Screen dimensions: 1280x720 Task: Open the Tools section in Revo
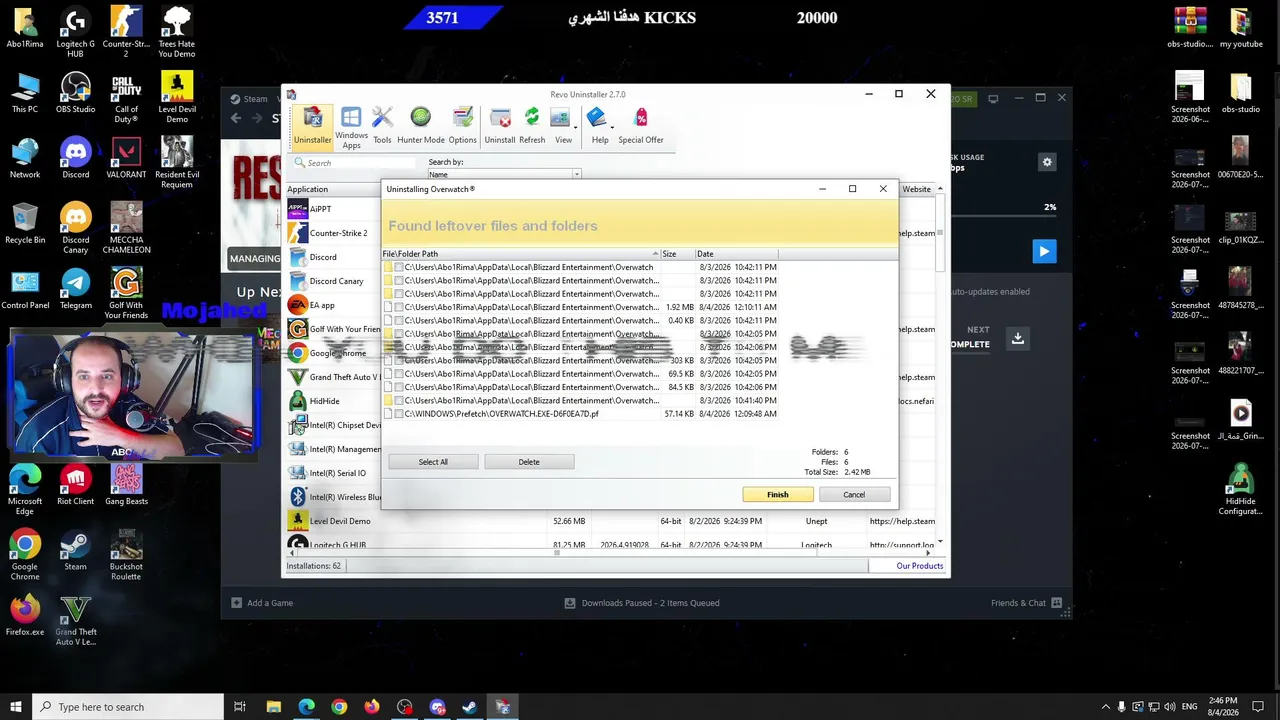pos(382,126)
